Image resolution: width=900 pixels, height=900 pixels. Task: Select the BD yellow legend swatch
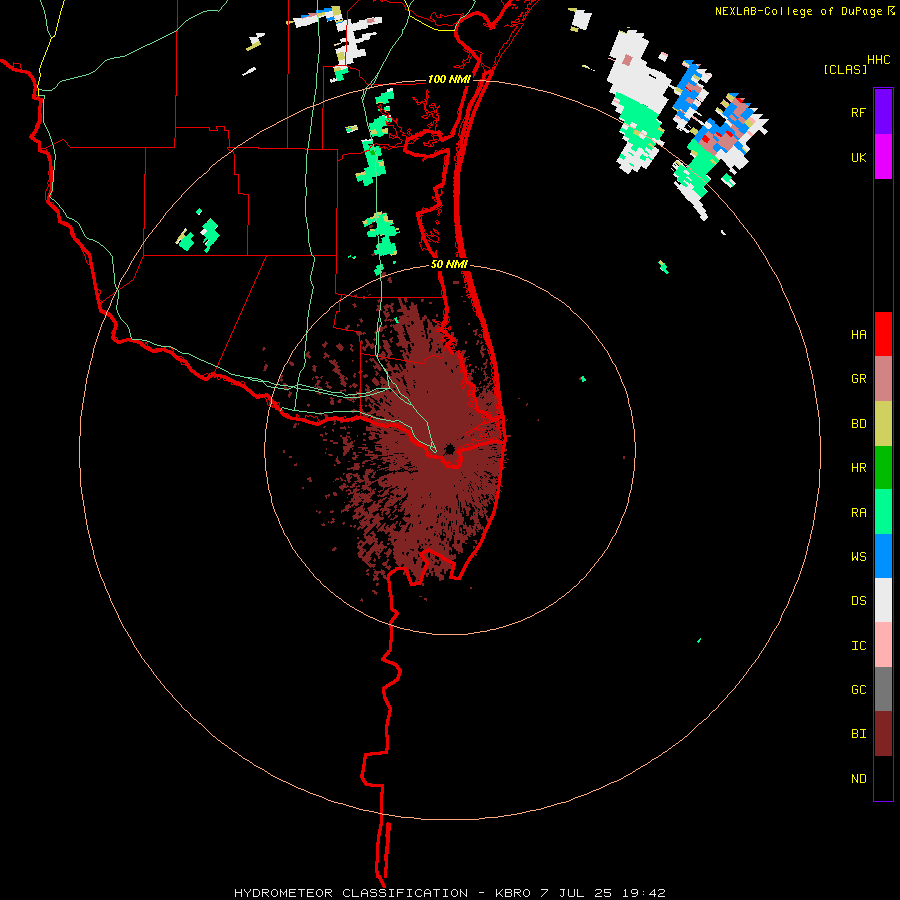[883, 424]
